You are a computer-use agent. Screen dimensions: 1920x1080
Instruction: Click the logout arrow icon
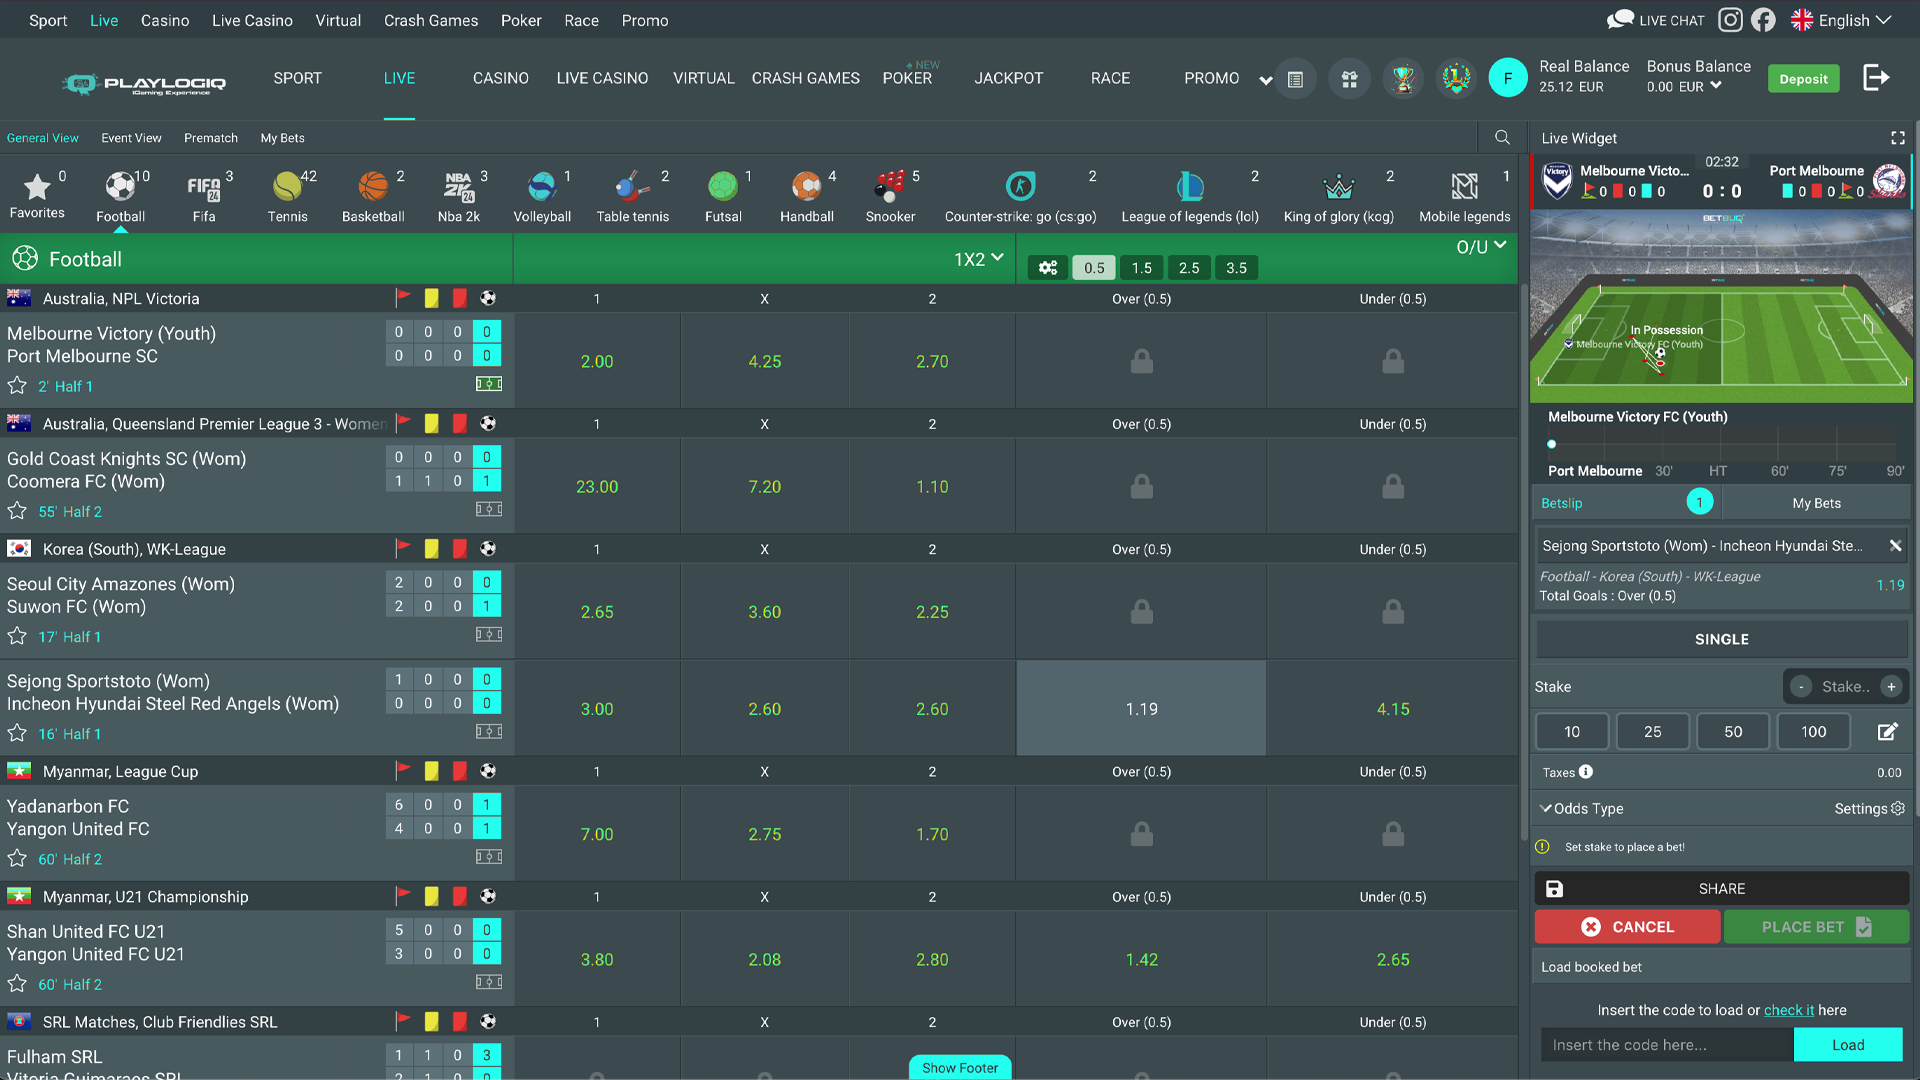pyautogui.click(x=1876, y=78)
